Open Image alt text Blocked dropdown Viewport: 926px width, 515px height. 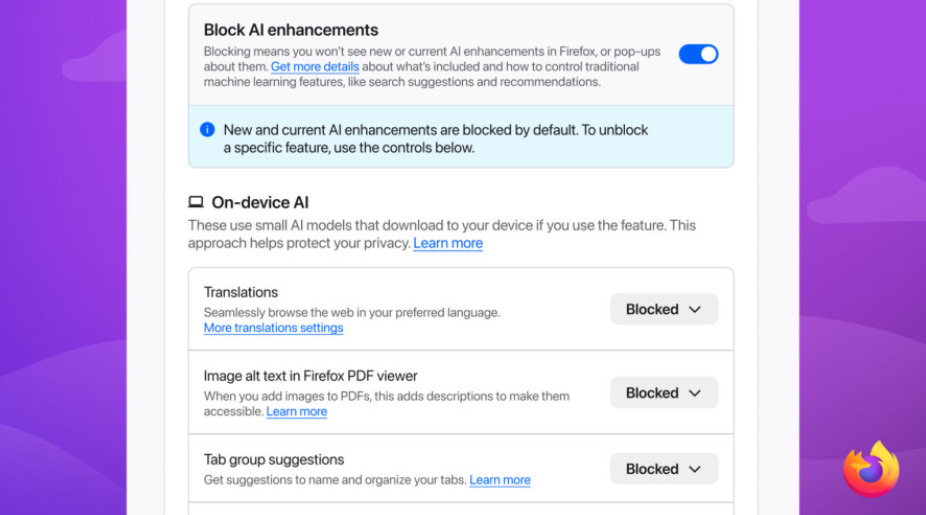pyautogui.click(x=664, y=393)
